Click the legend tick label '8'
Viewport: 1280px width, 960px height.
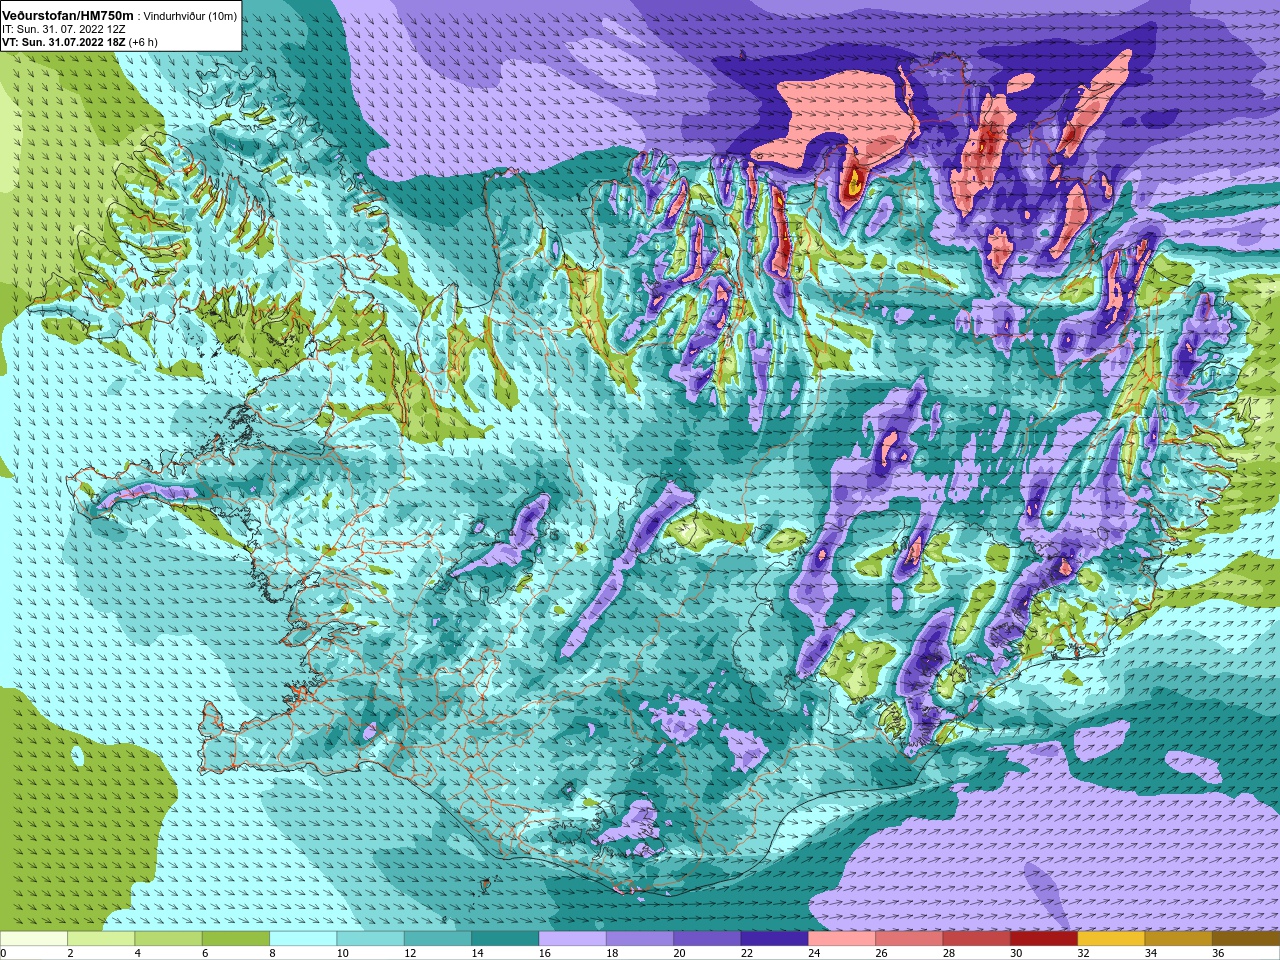(271, 953)
